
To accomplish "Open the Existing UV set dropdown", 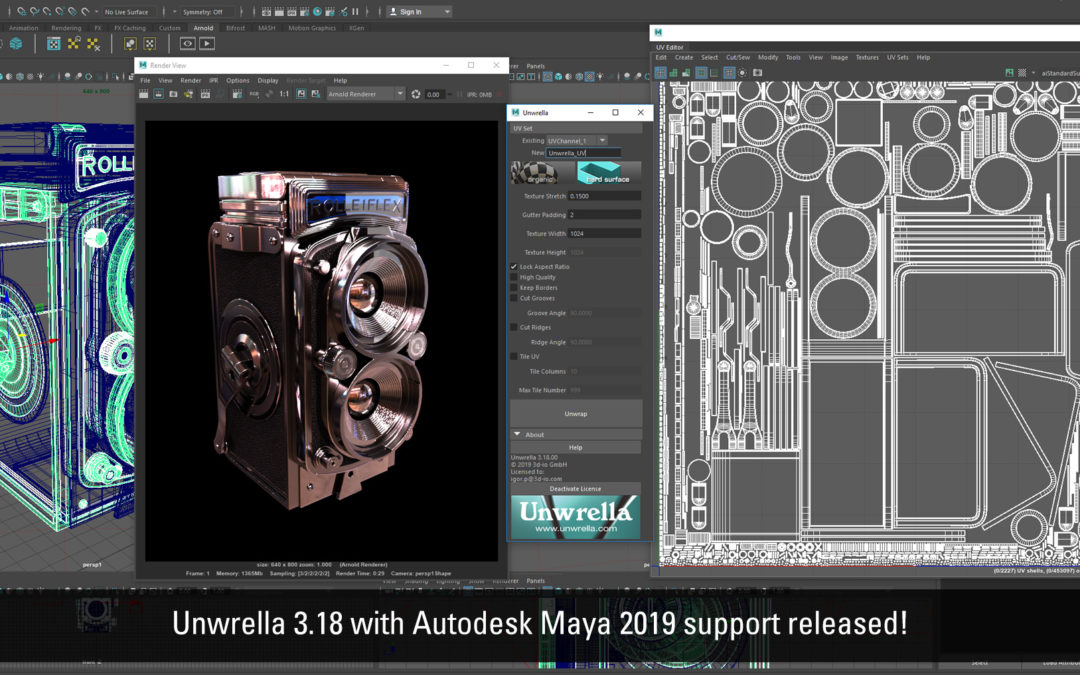I will tap(577, 141).
